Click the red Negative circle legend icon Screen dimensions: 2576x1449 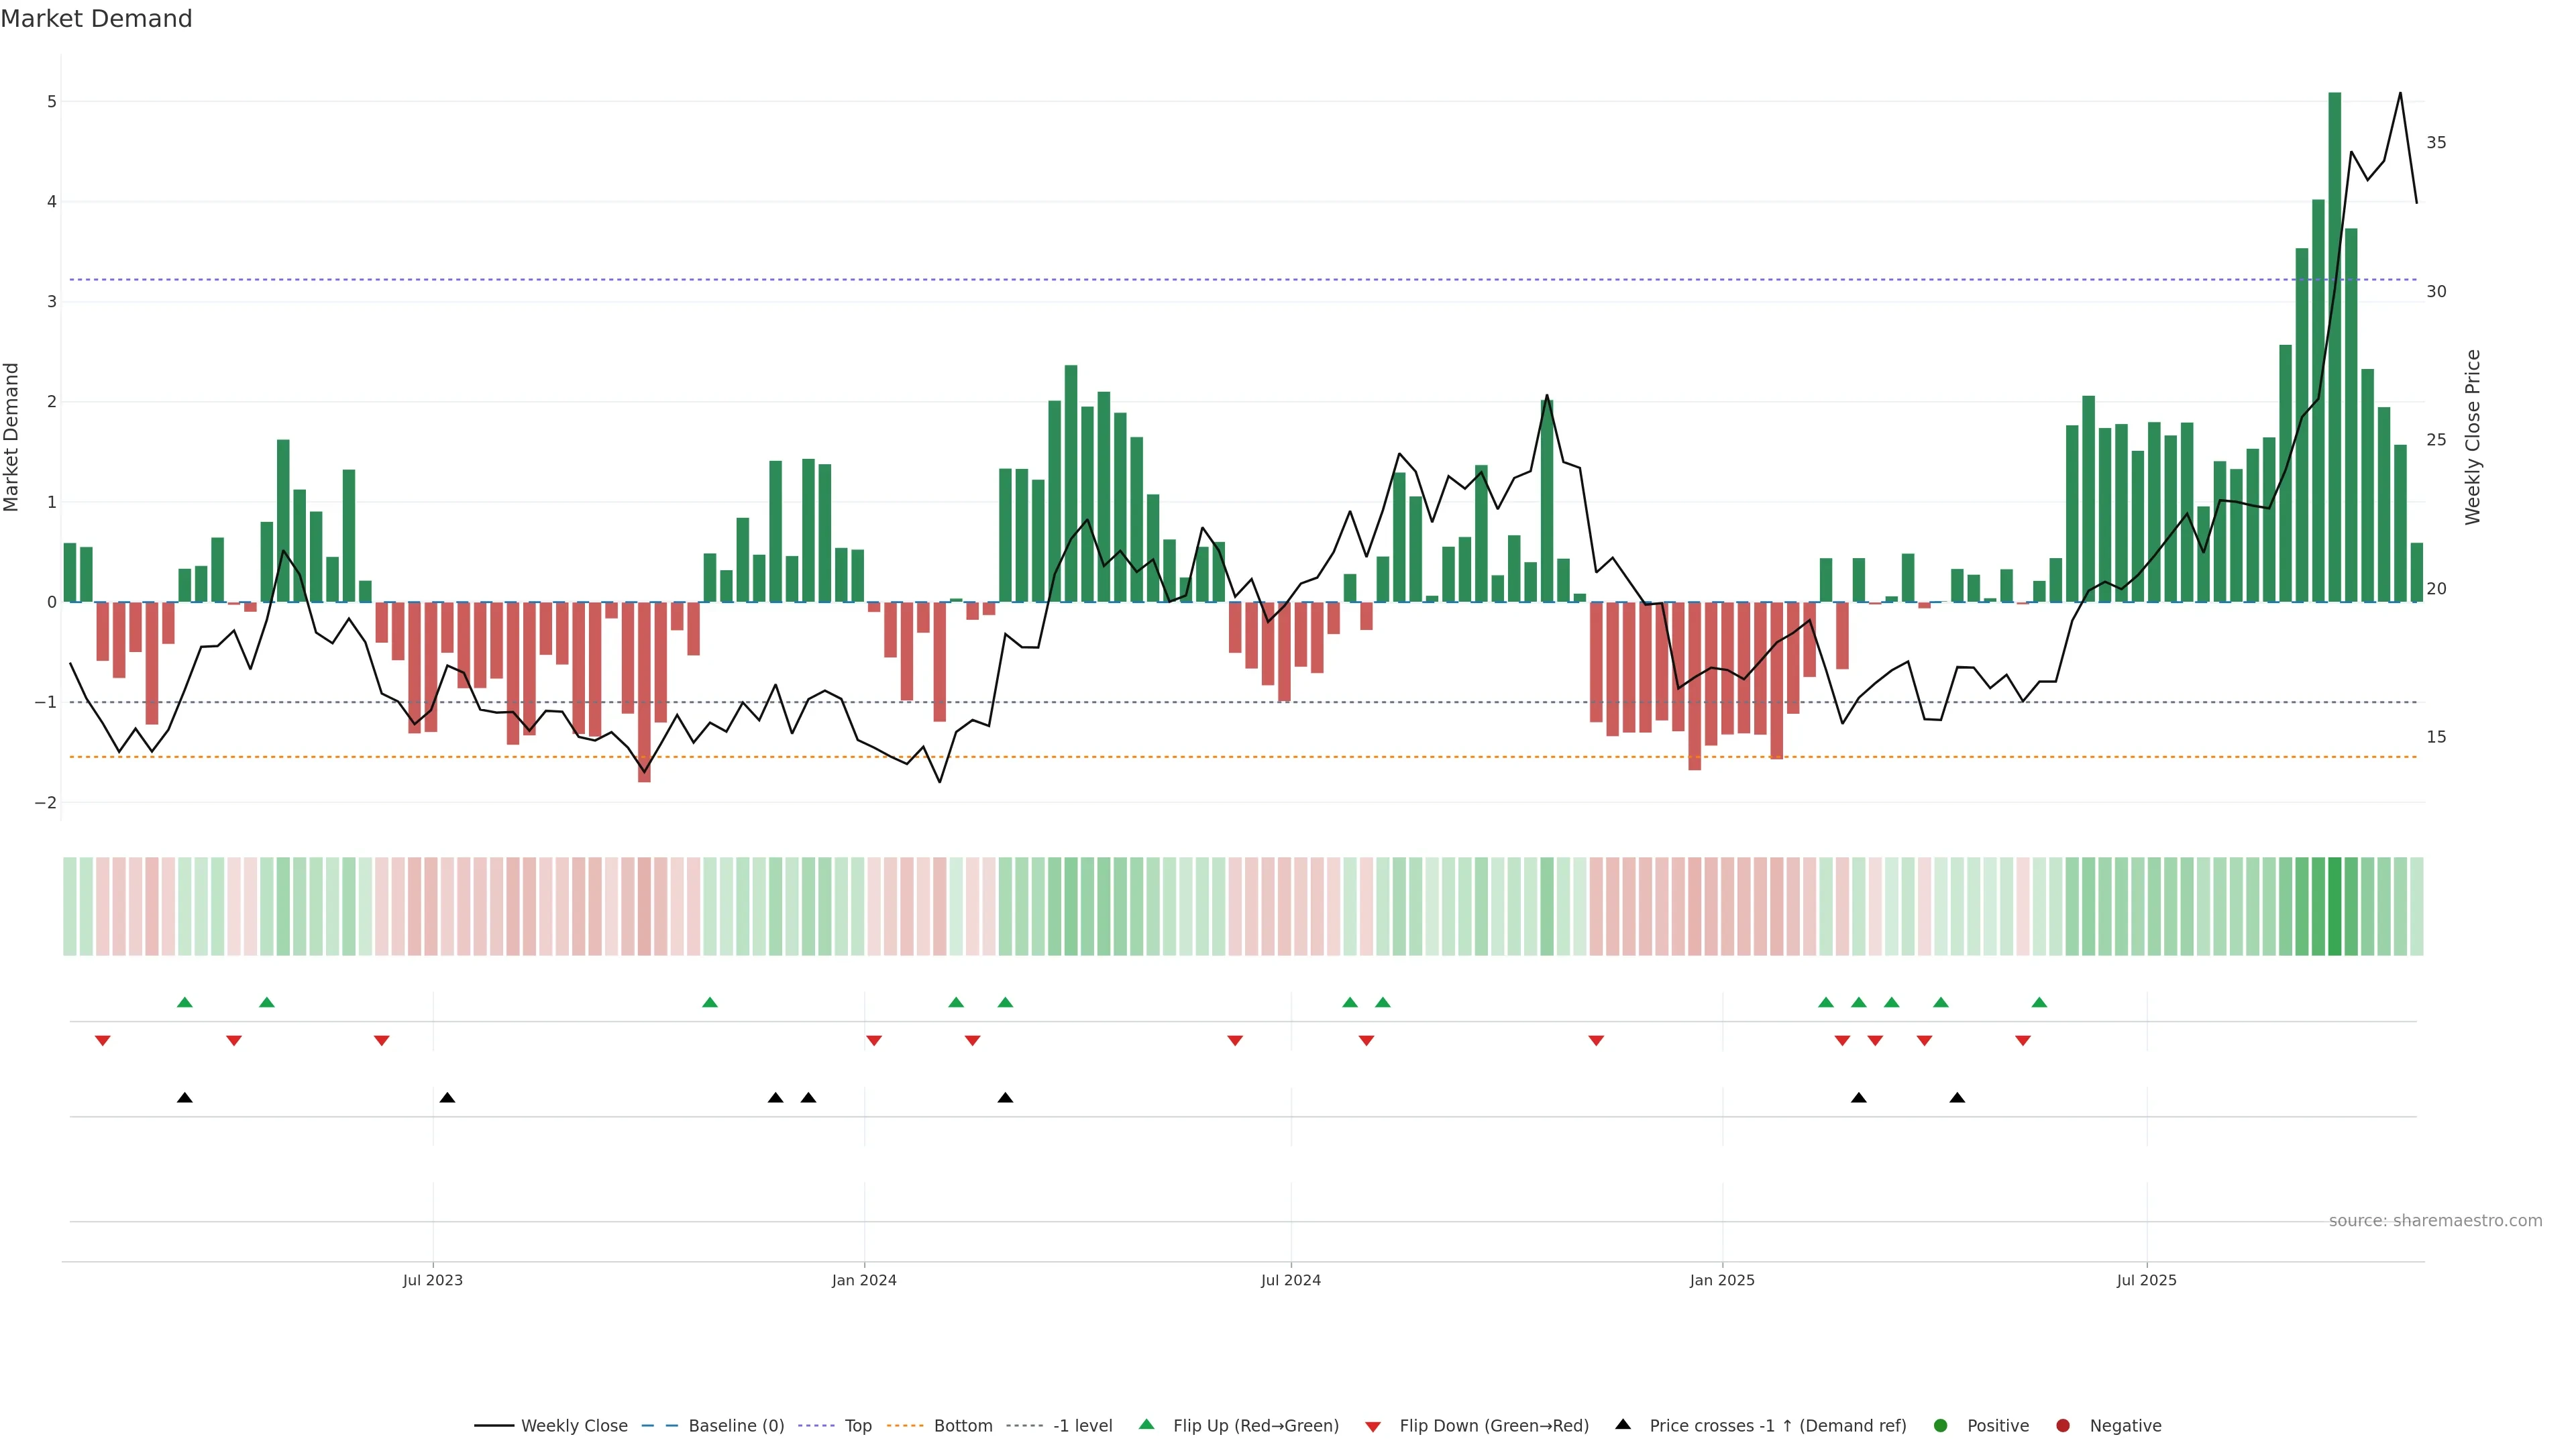[2063, 1425]
